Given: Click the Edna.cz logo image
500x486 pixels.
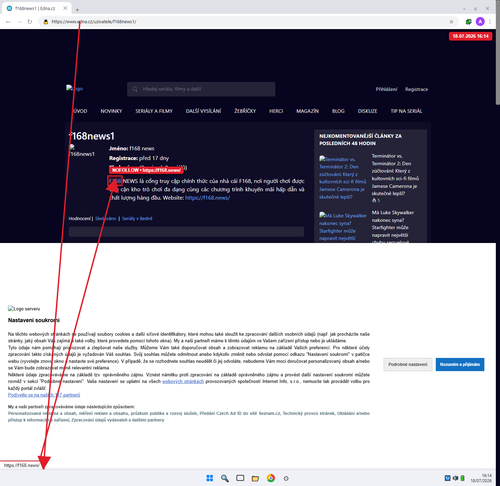Looking at the screenshot, I should click(74, 89).
